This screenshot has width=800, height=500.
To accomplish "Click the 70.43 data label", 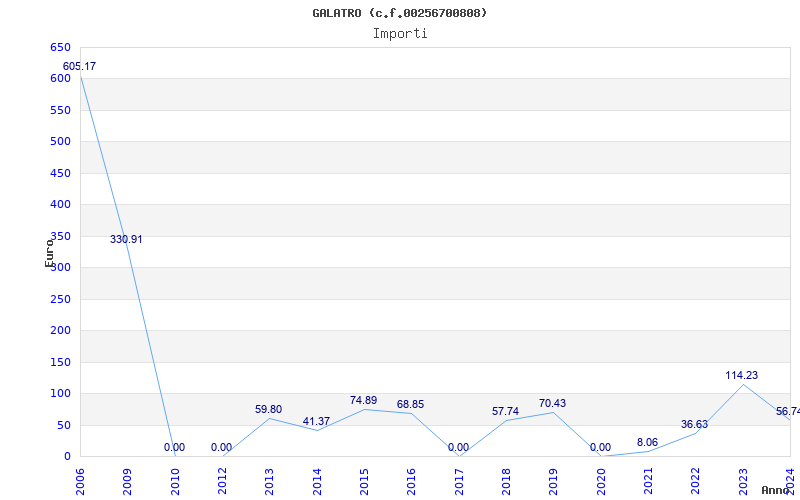I will pyautogui.click(x=552, y=404).
